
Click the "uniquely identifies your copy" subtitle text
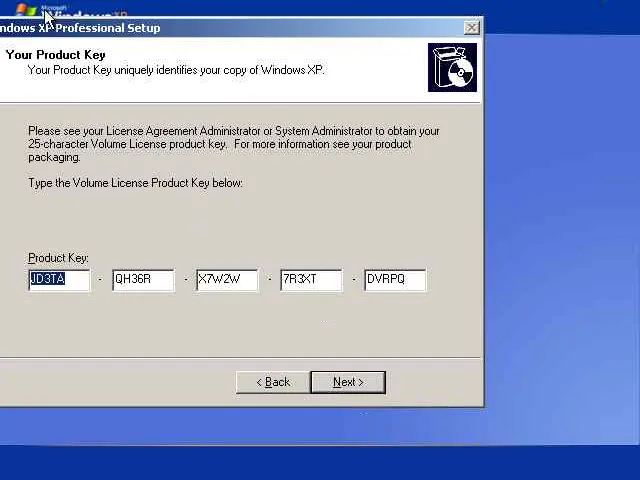tap(176, 70)
